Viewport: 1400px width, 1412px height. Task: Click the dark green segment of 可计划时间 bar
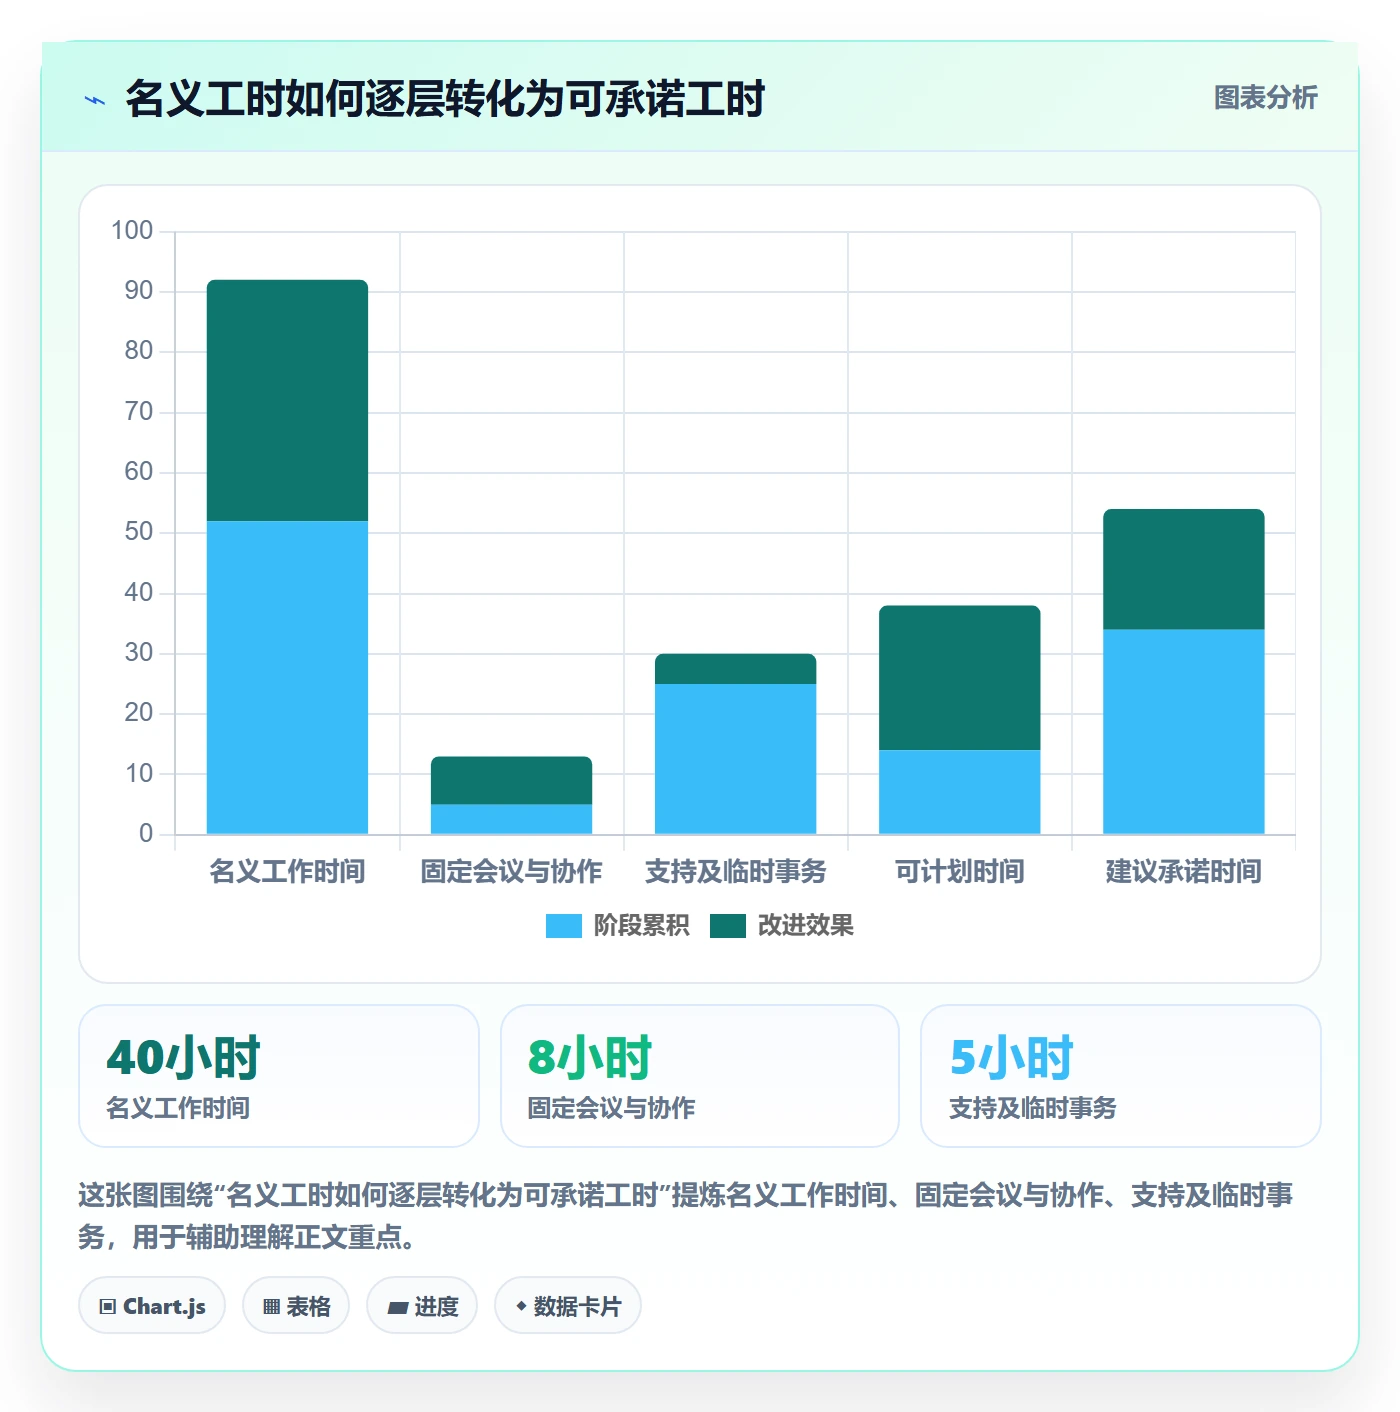click(959, 678)
